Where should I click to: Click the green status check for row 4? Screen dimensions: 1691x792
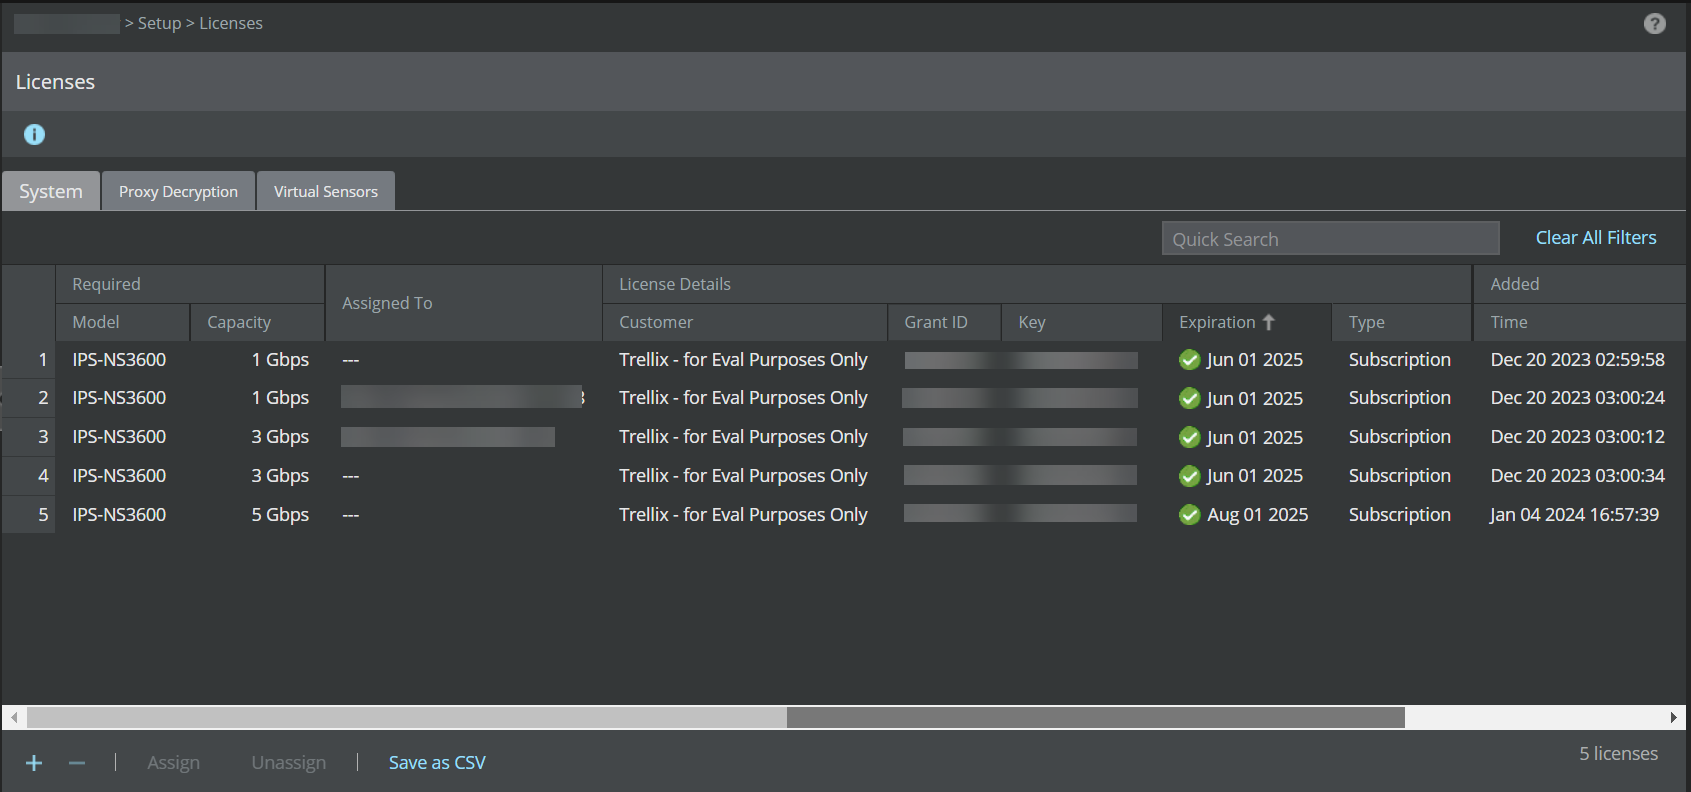pyautogui.click(x=1189, y=476)
